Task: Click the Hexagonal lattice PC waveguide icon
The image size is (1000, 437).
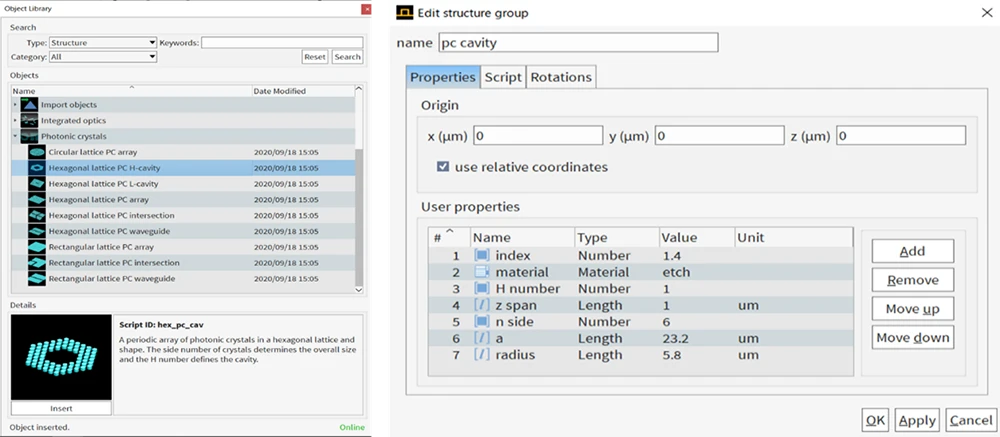Action: [38, 231]
